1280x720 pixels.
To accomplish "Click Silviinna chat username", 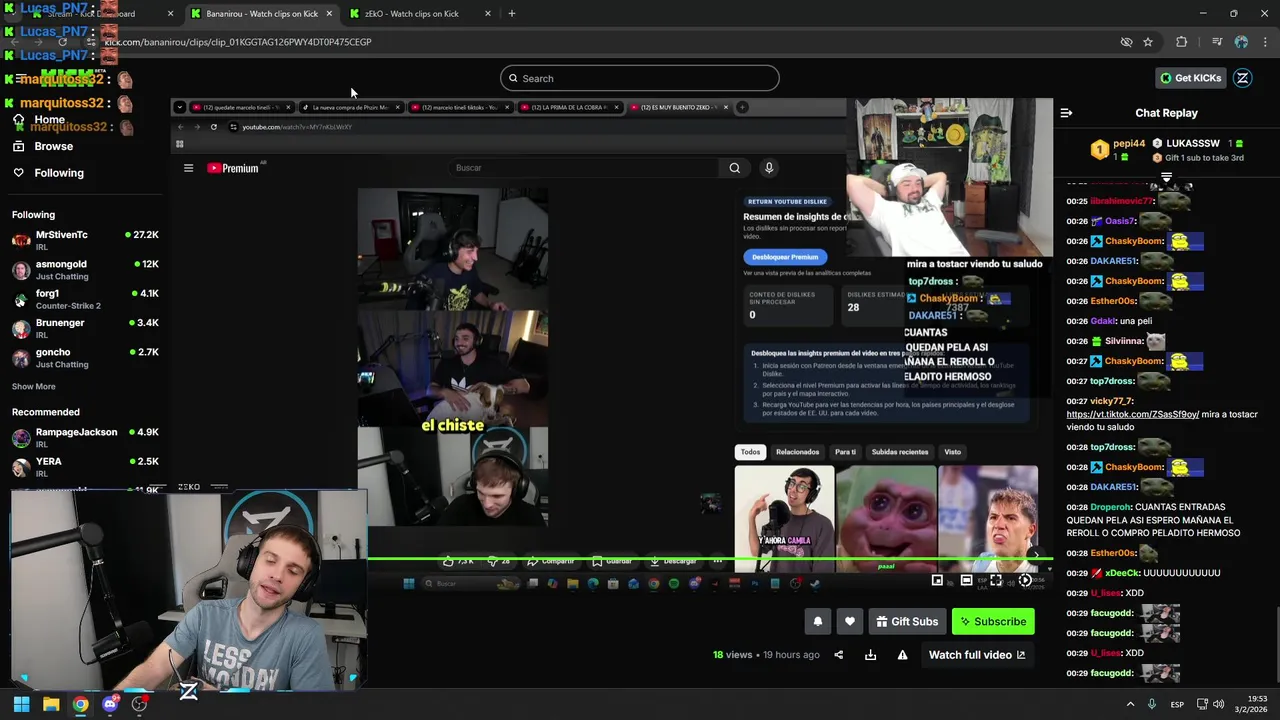I will [x=1124, y=341].
